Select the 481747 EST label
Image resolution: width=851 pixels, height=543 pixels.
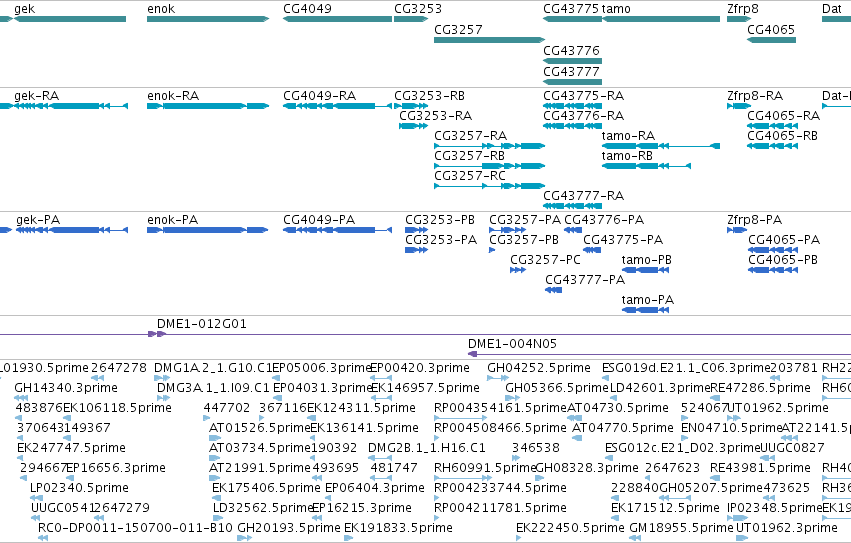coord(394,468)
